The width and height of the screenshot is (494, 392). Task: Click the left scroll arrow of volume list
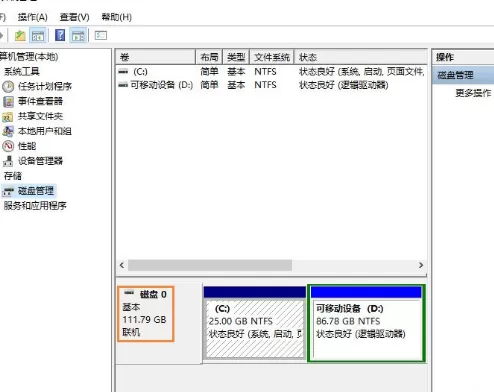pyautogui.click(x=122, y=265)
